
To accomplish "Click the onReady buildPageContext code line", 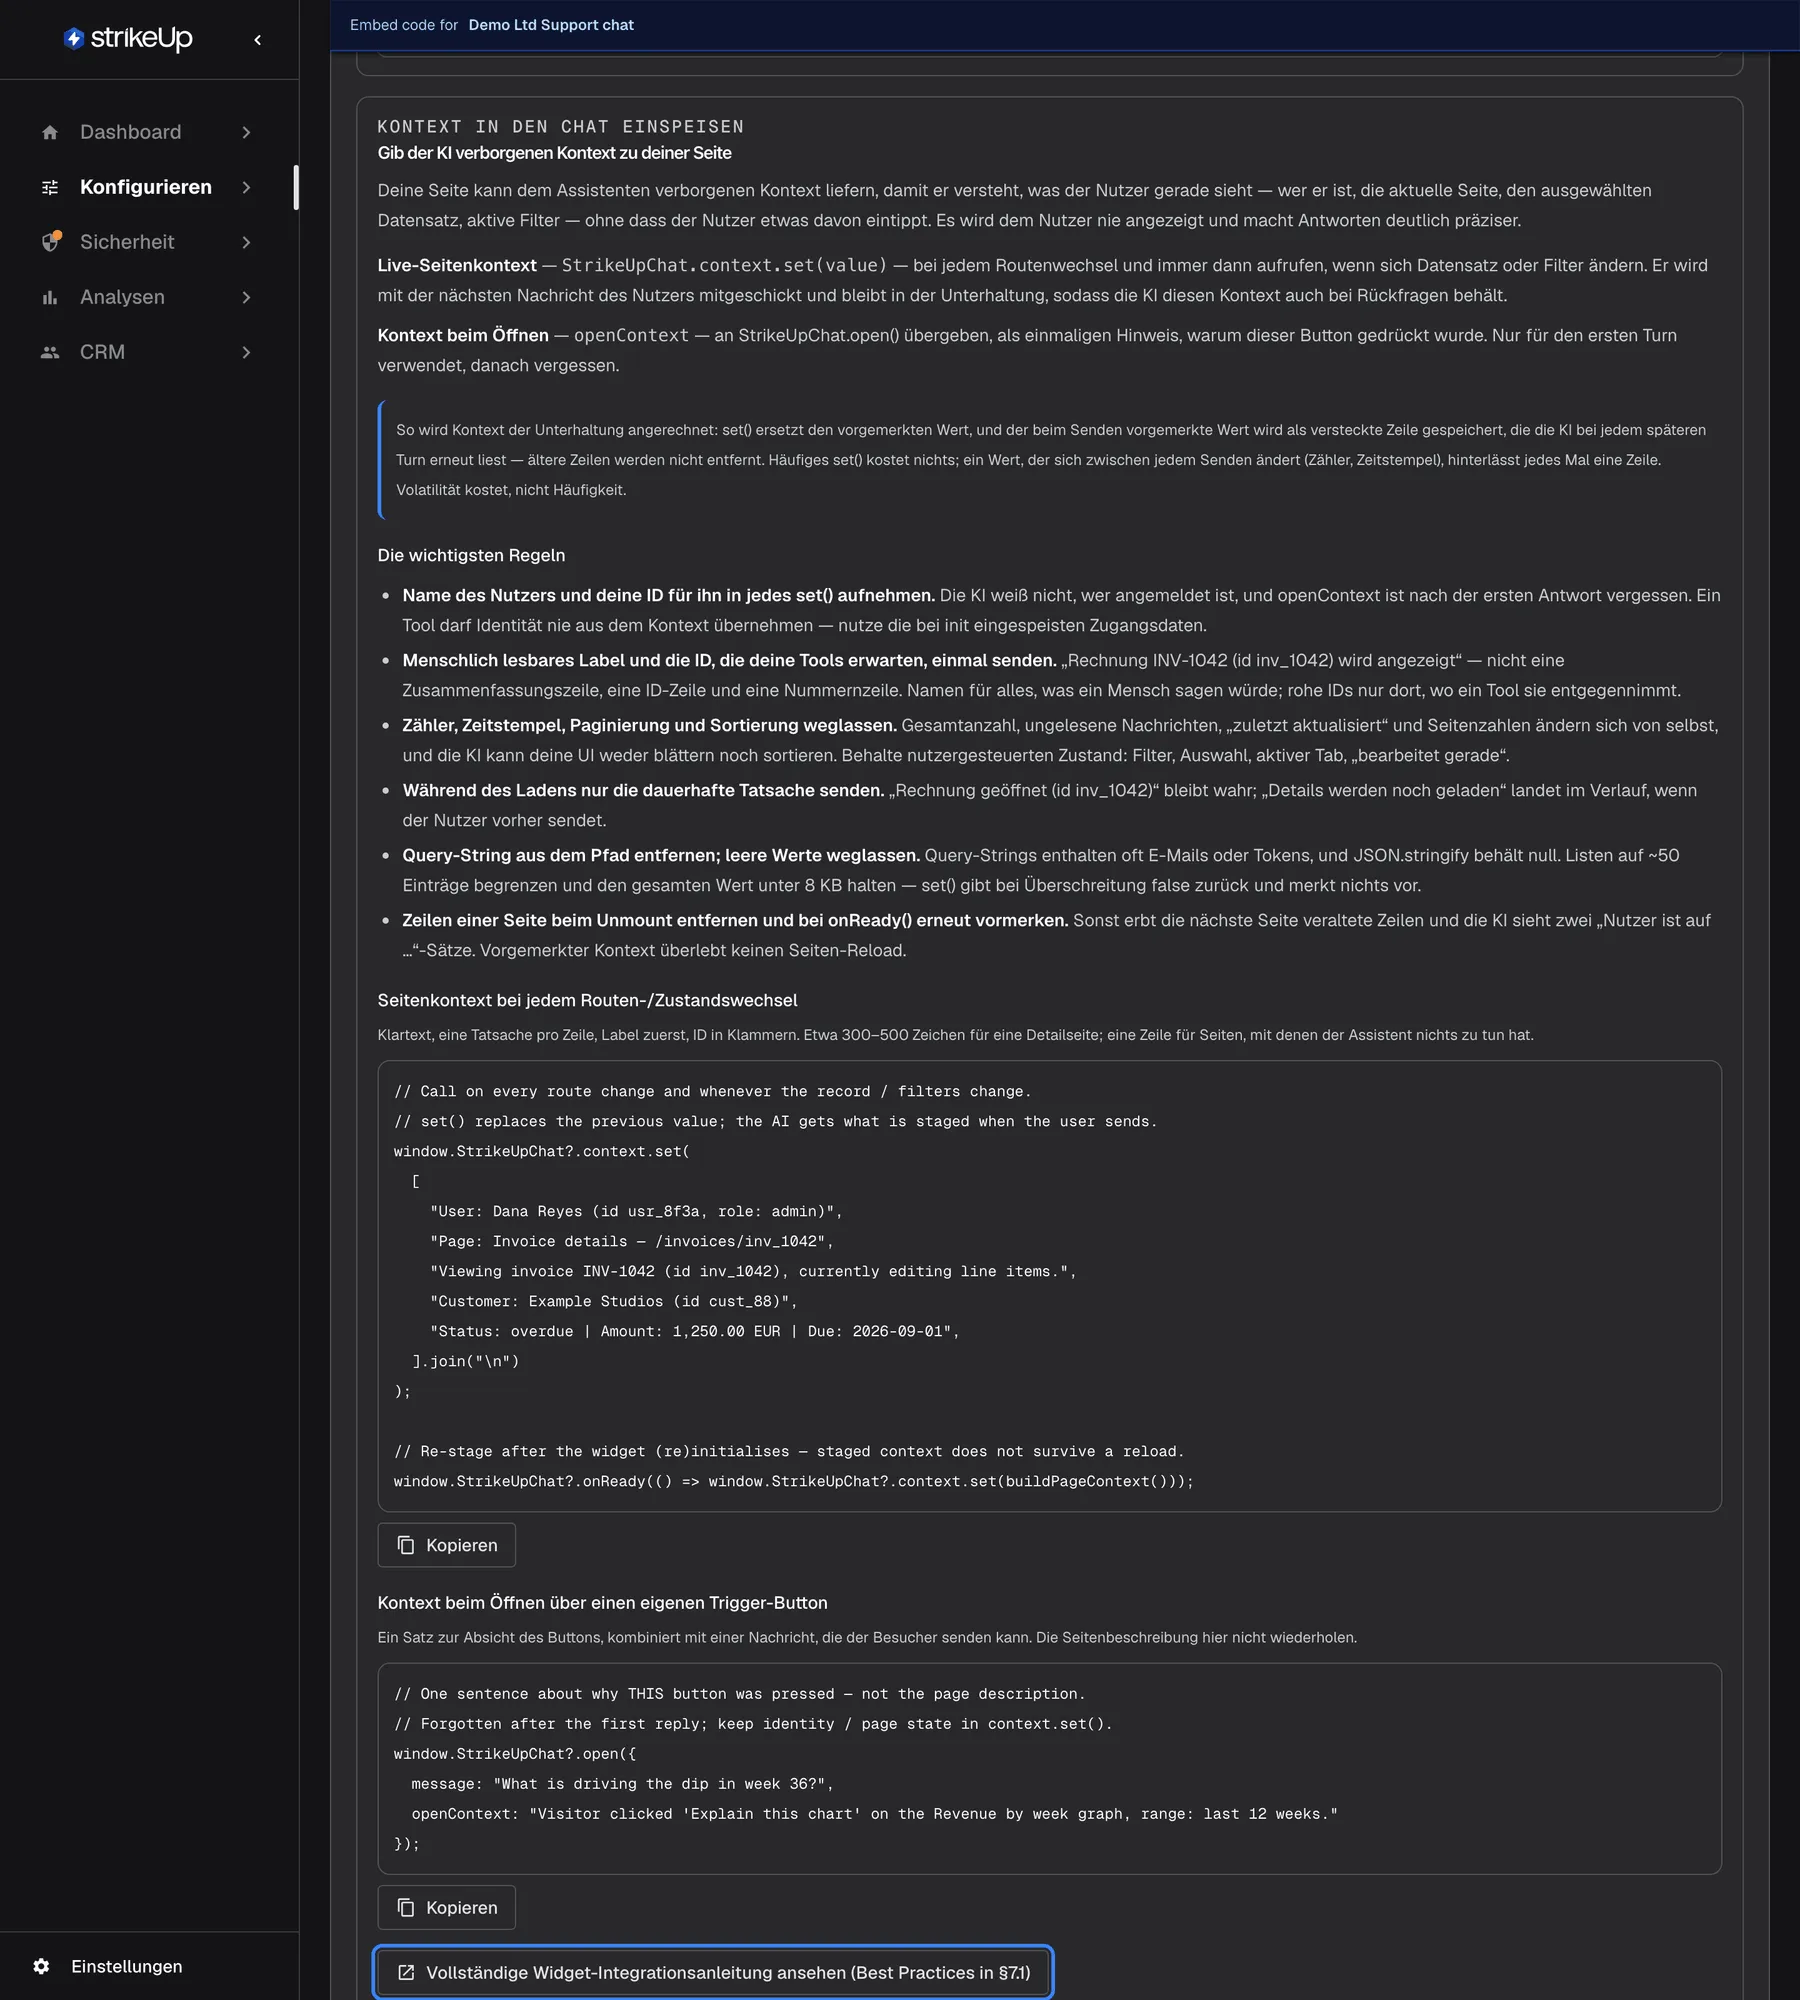I will coord(794,1481).
